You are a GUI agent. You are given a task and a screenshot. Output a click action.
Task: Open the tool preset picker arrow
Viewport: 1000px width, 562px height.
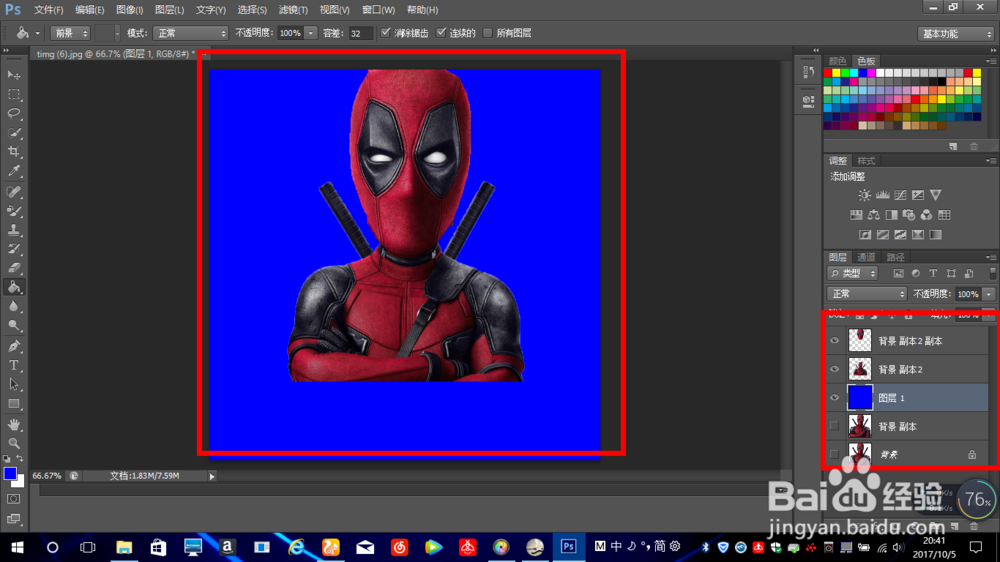37,33
